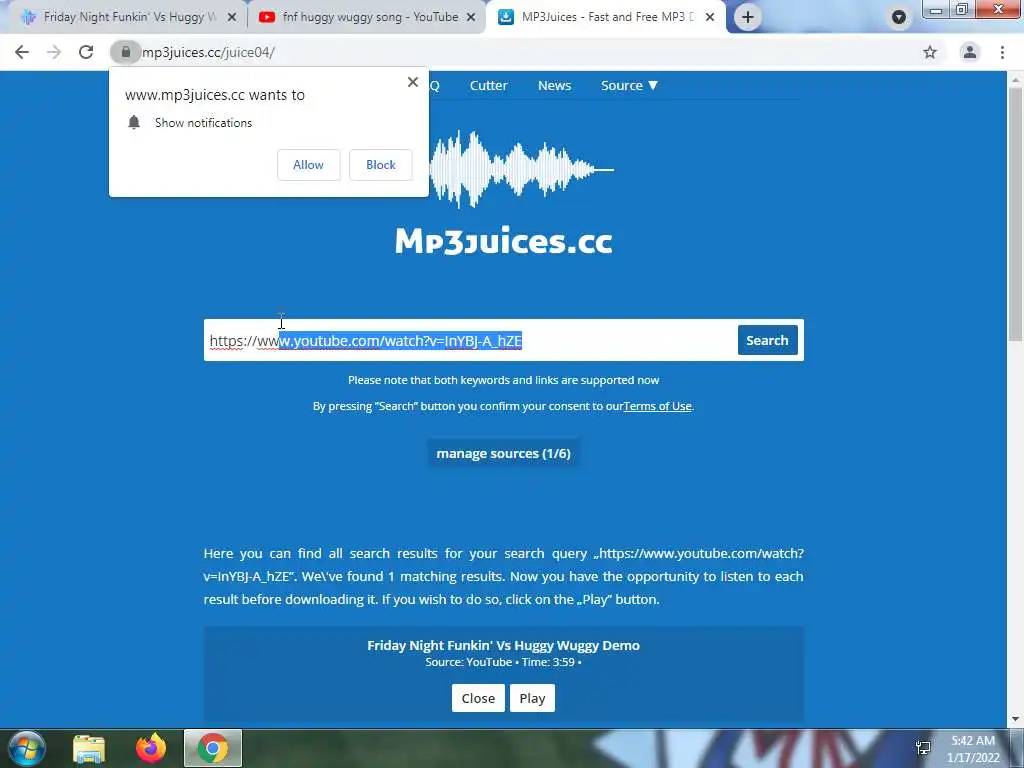The width and height of the screenshot is (1024, 768).
Task: Click manage sources (1/6)
Action: 504,453
